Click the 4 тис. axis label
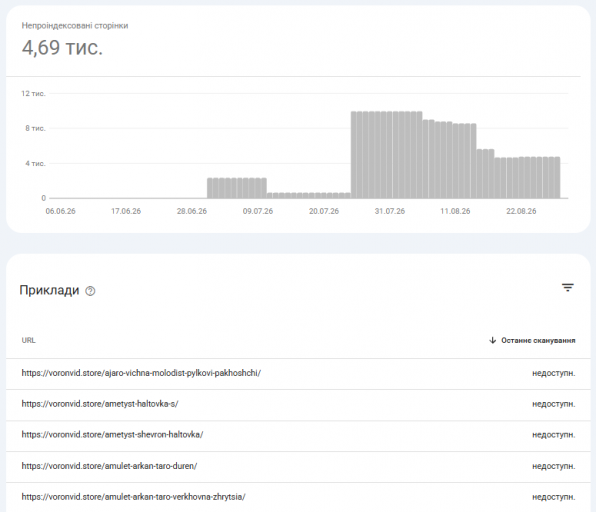Viewport: 596px width, 512px height. tap(35, 163)
